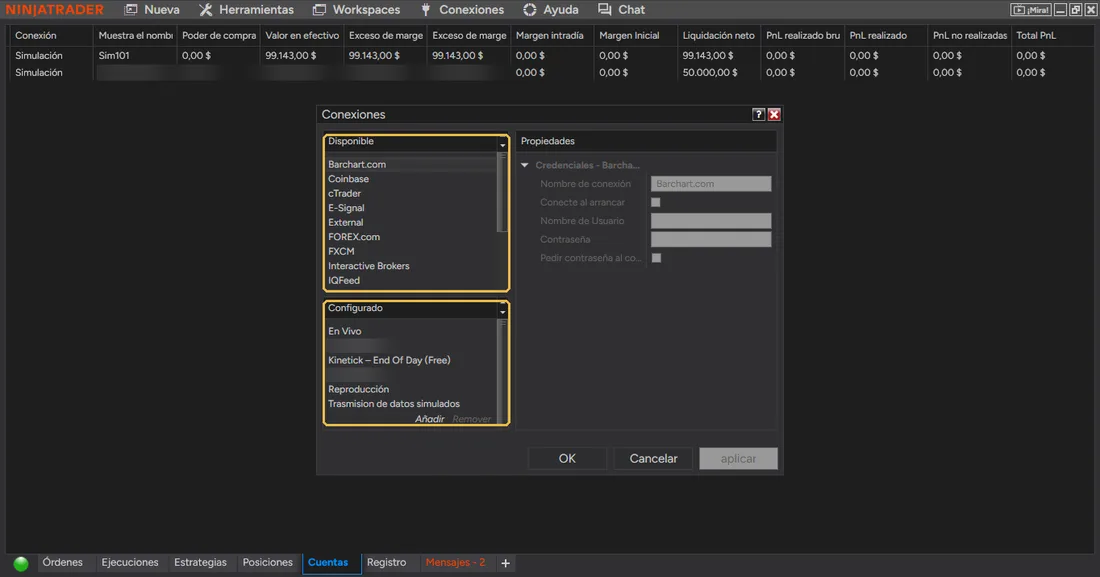
Task: Click the Cancelar button
Action: [x=653, y=458]
